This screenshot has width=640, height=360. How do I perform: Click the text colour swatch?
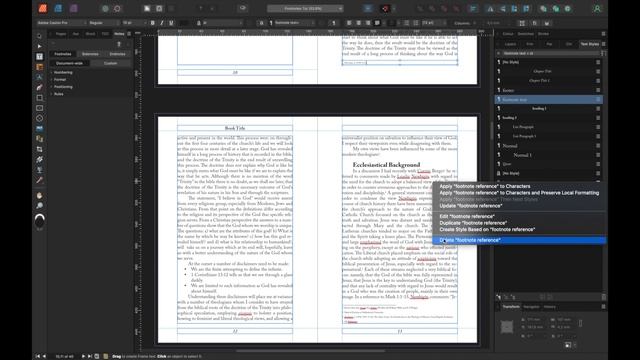pos(184,23)
